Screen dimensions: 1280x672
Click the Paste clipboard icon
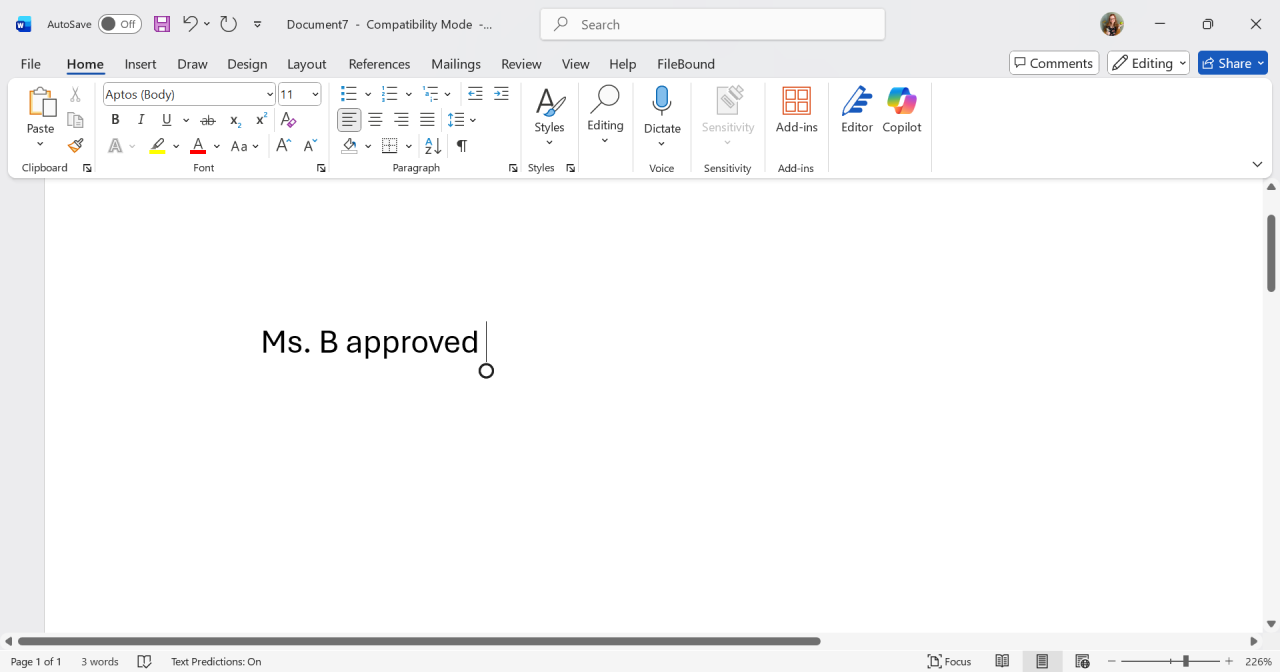pyautogui.click(x=41, y=102)
